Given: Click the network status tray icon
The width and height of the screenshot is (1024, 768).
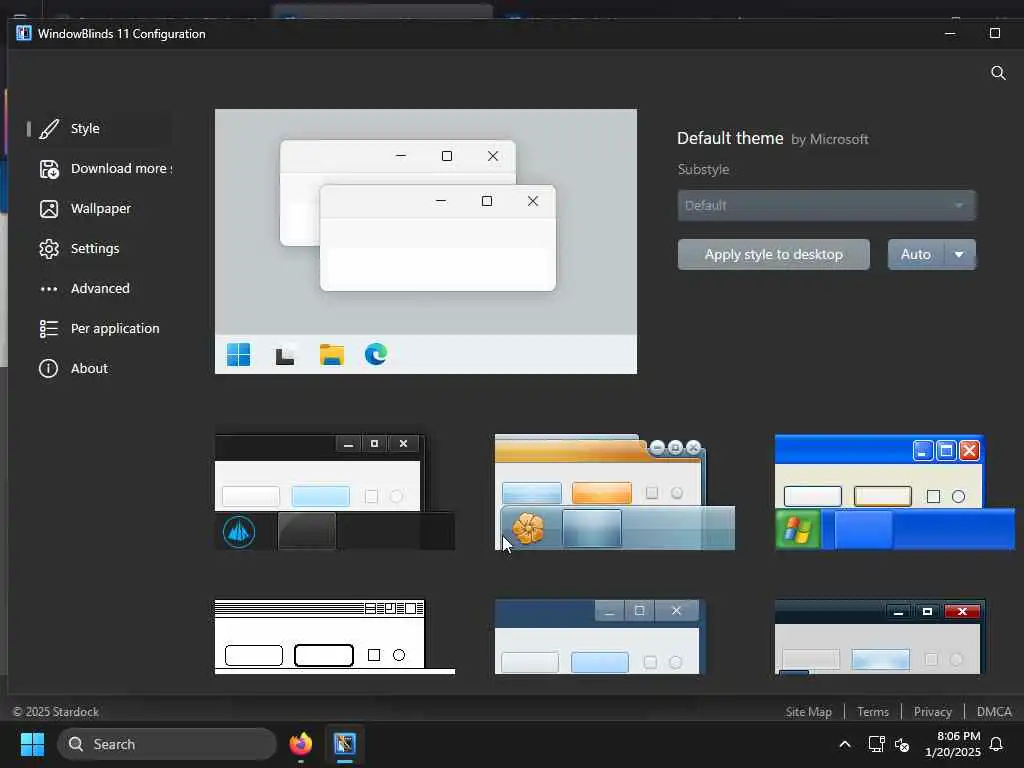Looking at the screenshot, I should tap(876, 744).
